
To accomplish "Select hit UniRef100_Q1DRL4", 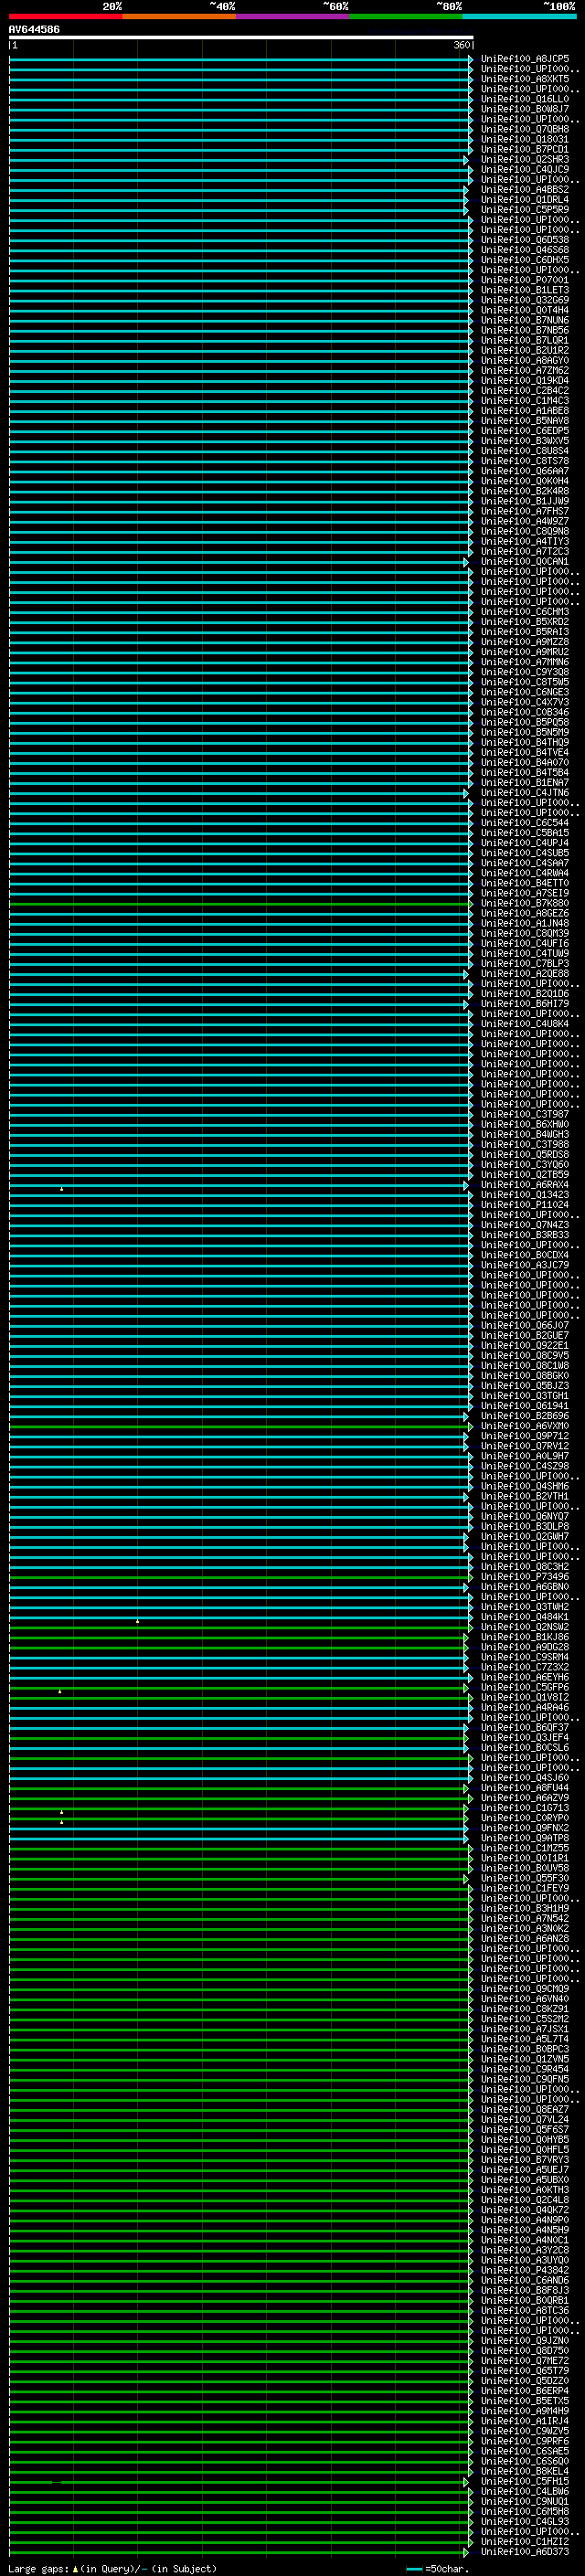I will (525, 200).
